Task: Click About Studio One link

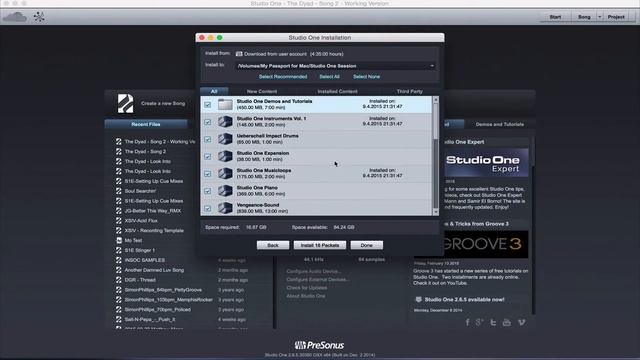Action: click(306, 296)
